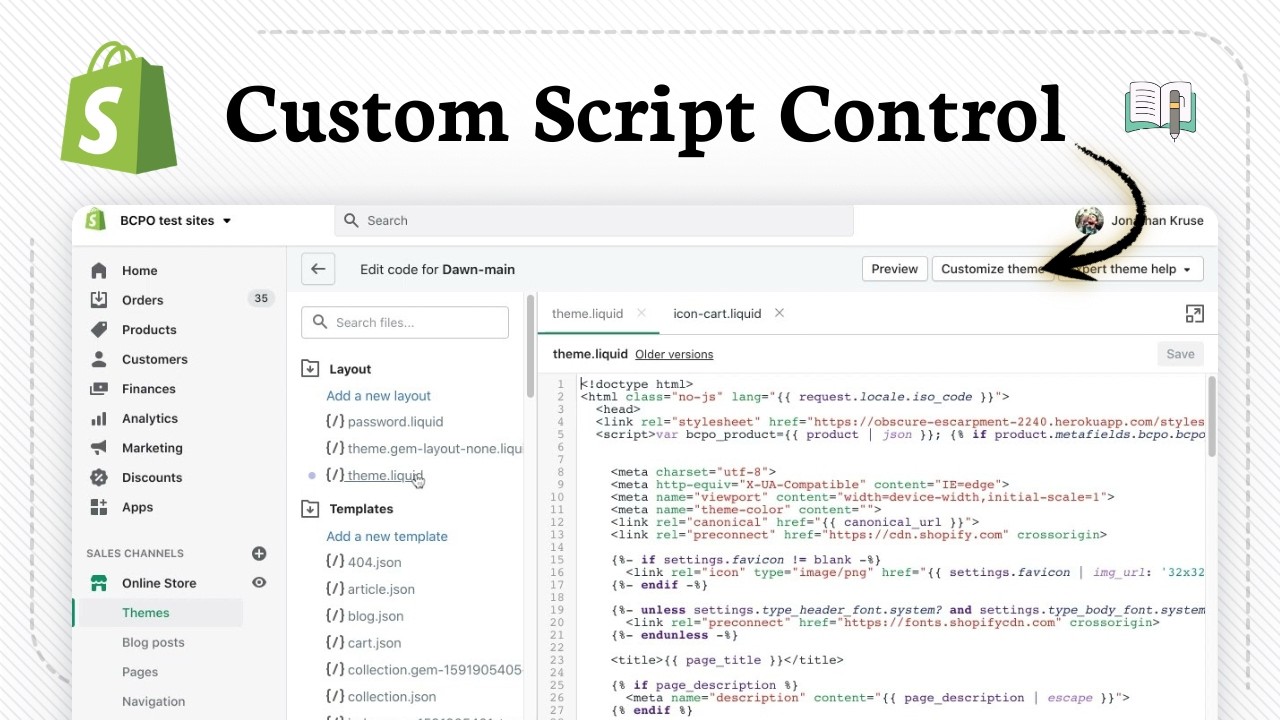Click Add a new layout link
The image size is (1280, 720).
378,396
